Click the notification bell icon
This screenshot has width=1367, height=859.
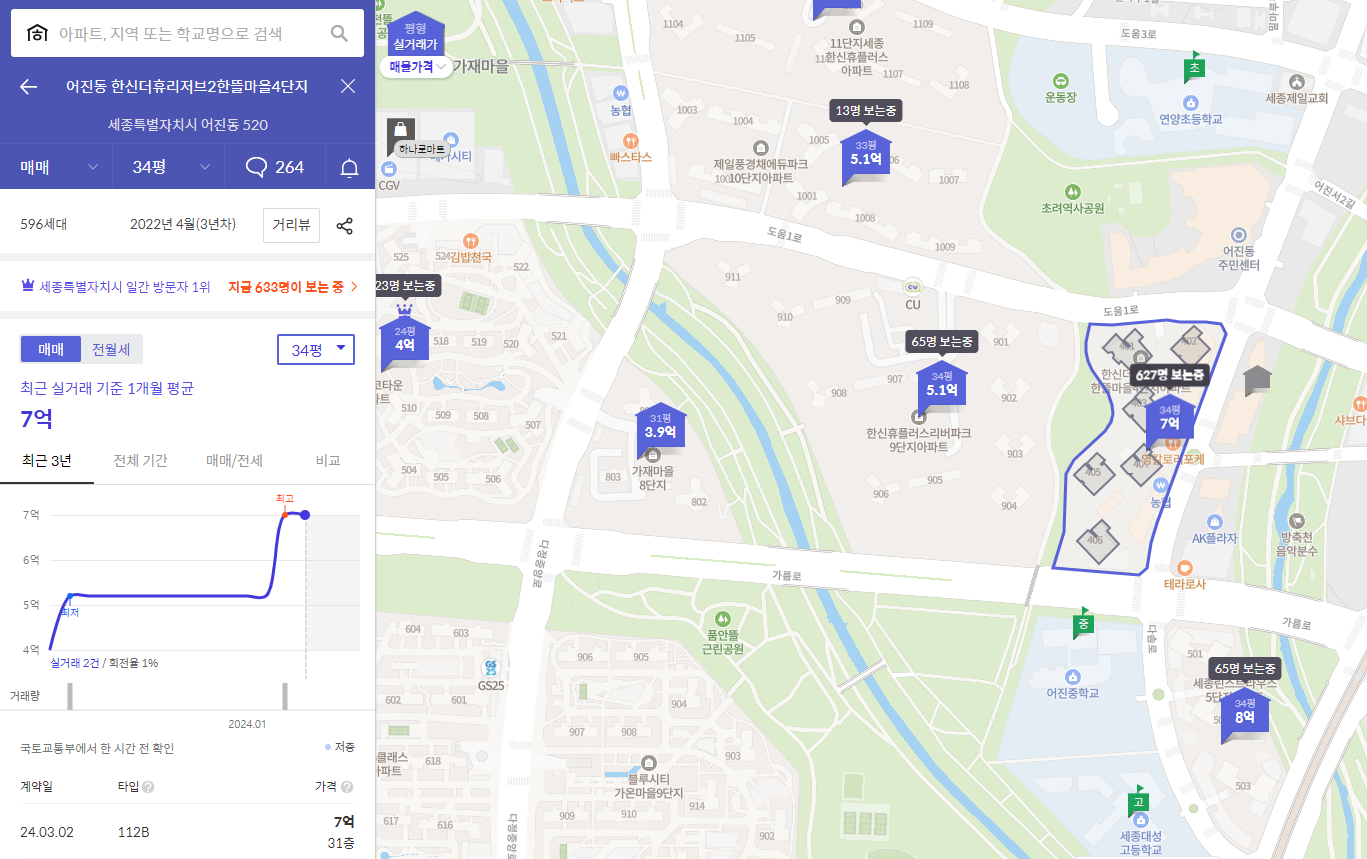349,167
